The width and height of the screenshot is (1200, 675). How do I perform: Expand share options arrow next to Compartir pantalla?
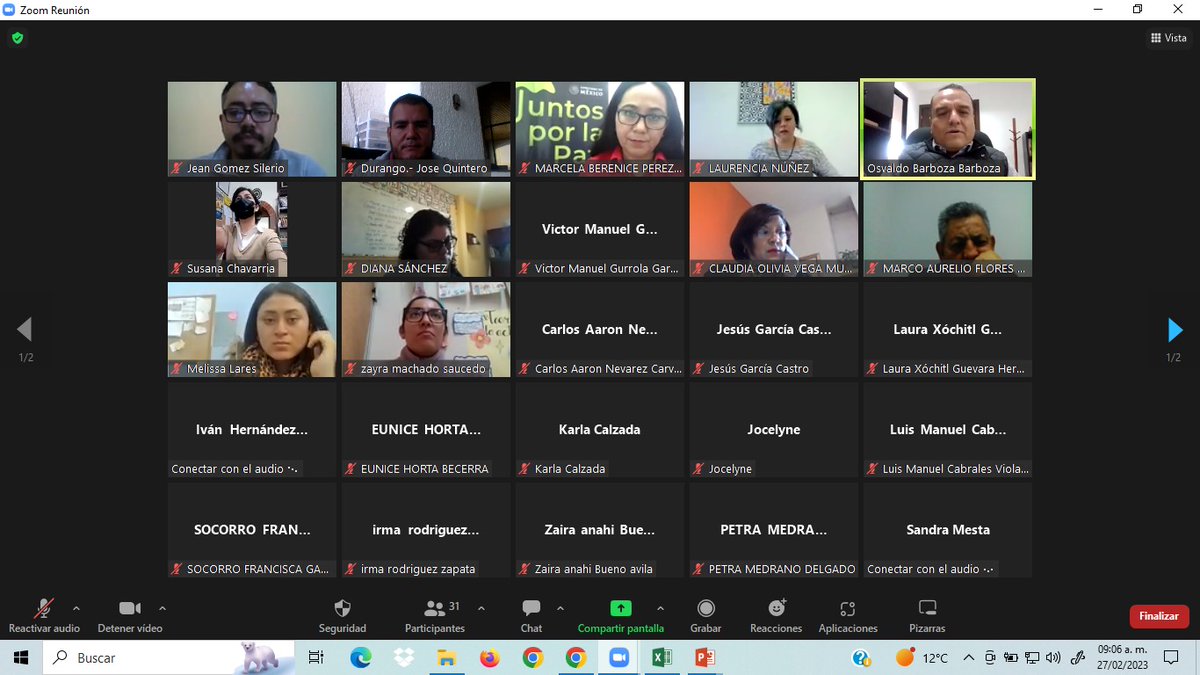point(660,608)
